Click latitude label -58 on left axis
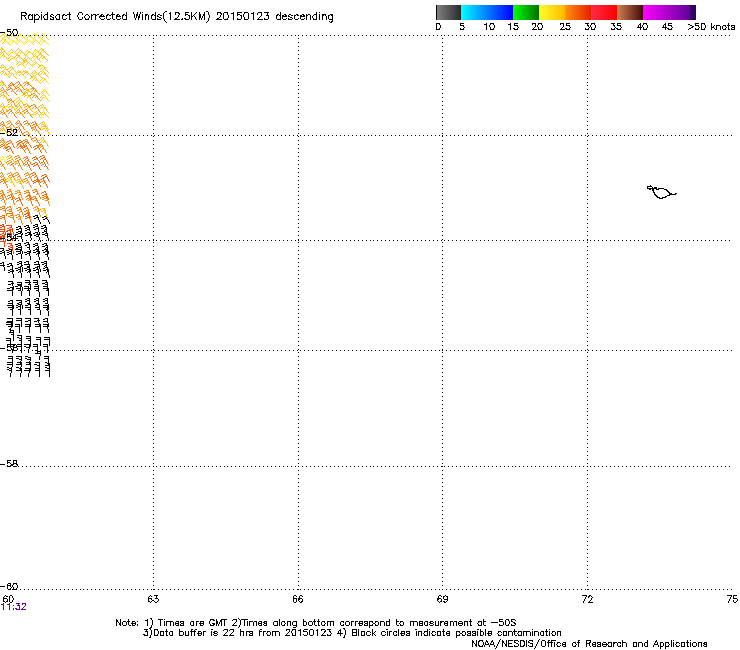The height and width of the screenshot is (650, 740). pyautogui.click(x=9, y=464)
